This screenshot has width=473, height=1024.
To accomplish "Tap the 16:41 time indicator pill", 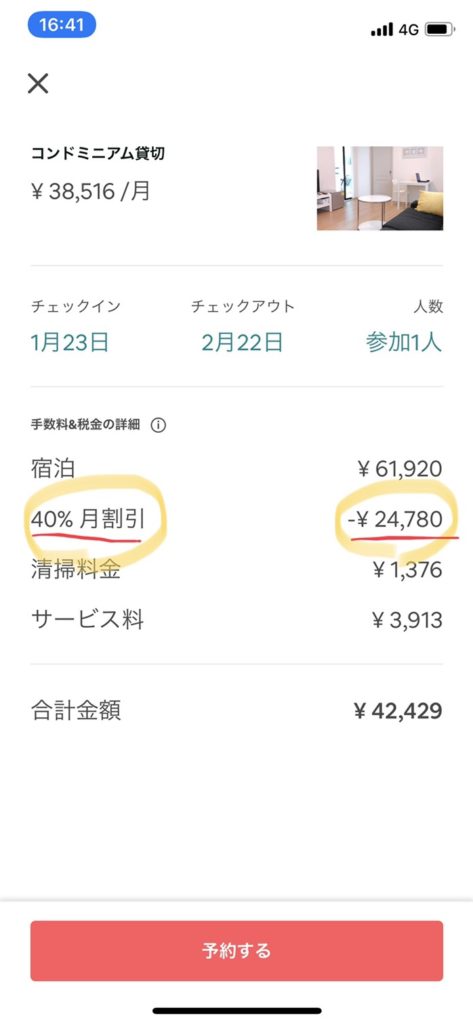I will coord(62,25).
